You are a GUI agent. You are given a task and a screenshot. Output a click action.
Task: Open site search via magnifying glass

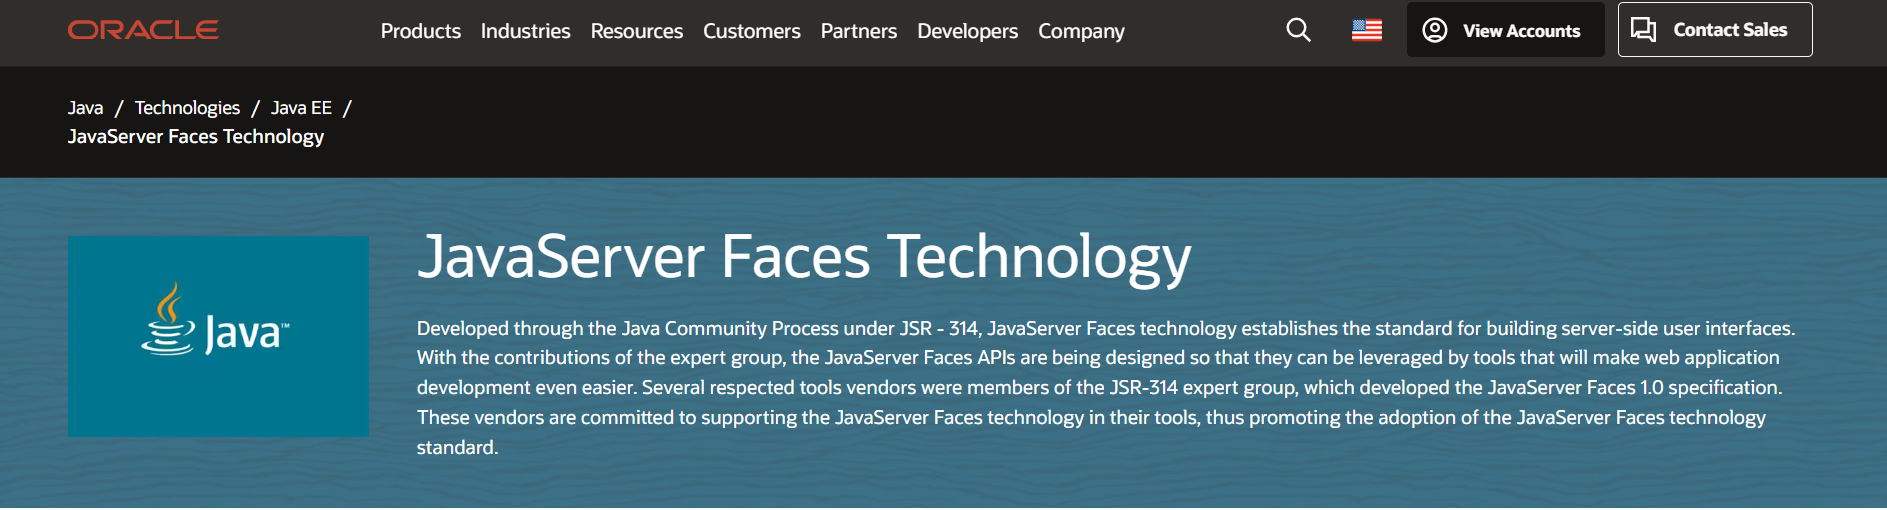click(1298, 30)
